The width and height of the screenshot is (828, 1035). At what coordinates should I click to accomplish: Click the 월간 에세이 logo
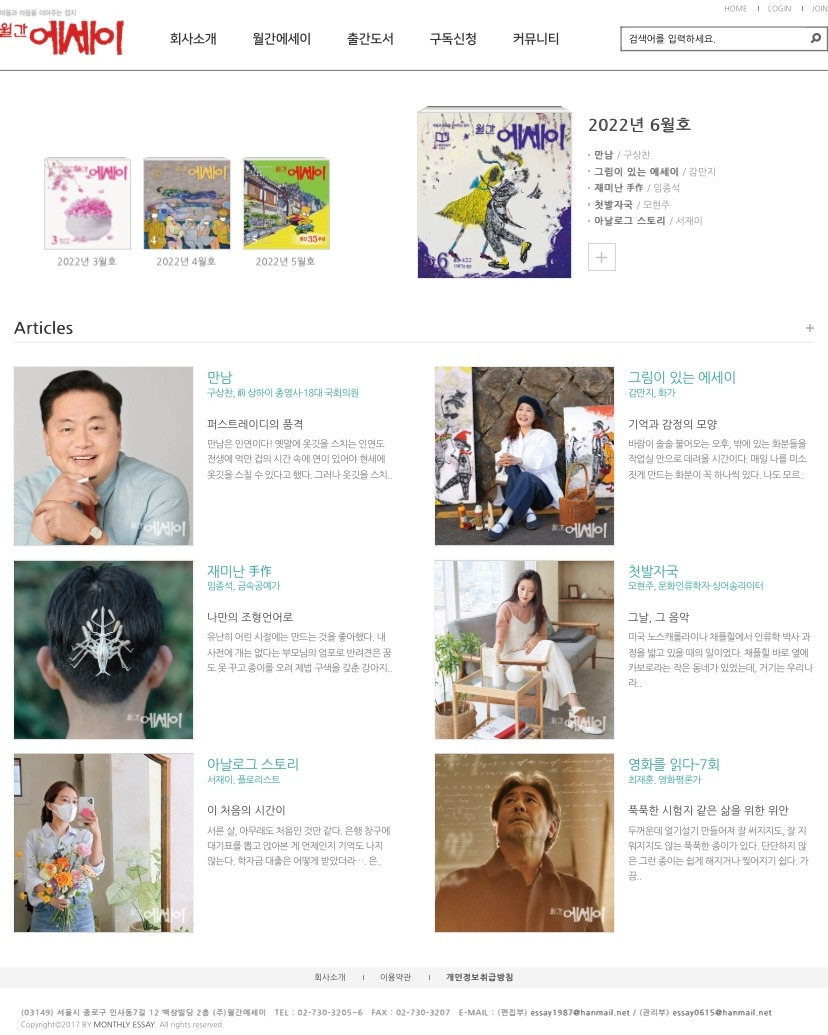[x=61, y=34]
